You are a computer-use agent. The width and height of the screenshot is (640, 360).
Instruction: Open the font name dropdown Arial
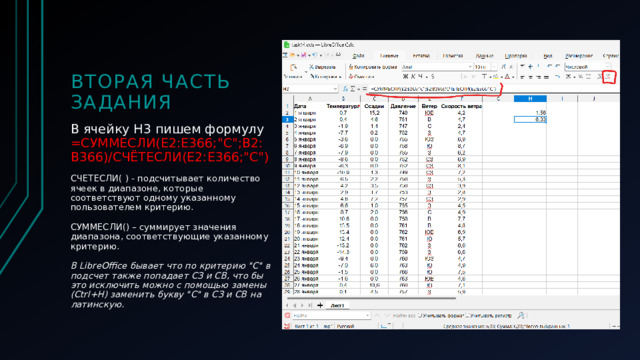click(x=470, y=67)
